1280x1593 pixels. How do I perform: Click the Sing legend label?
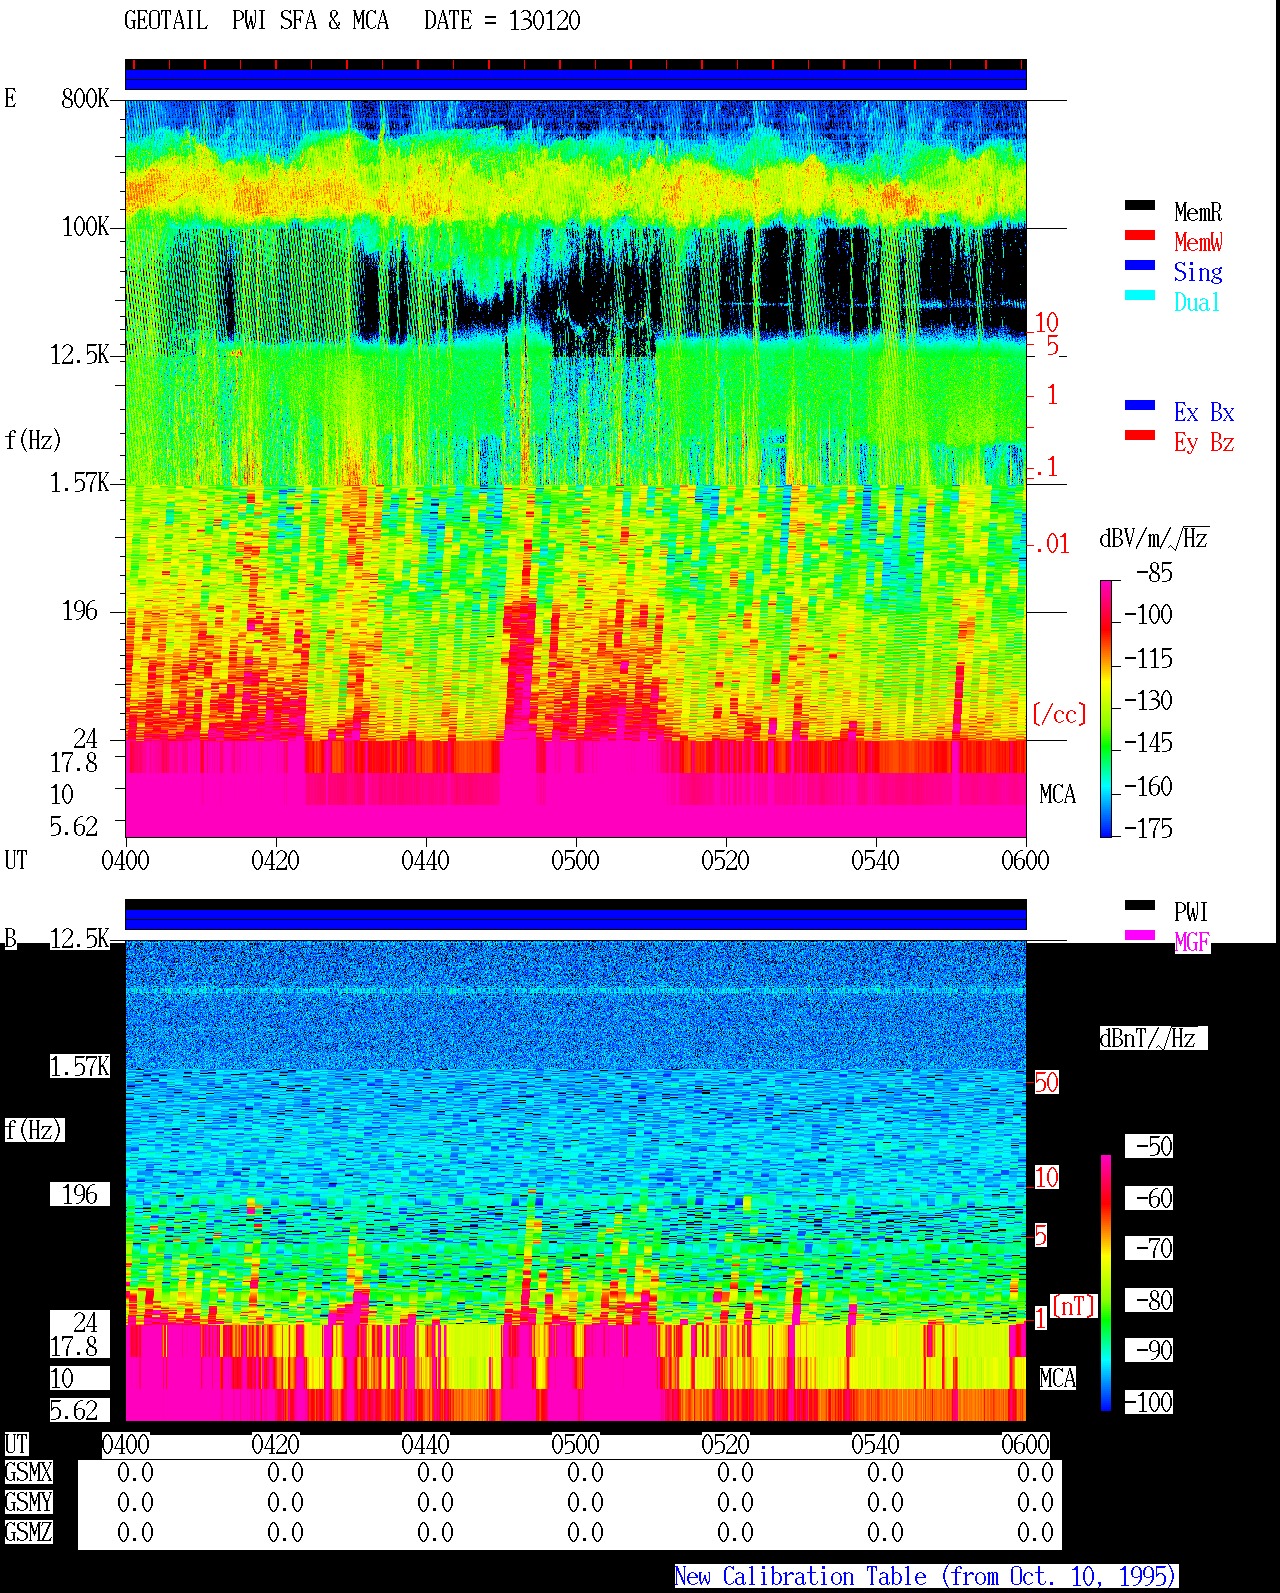(x=1198, y=272)
